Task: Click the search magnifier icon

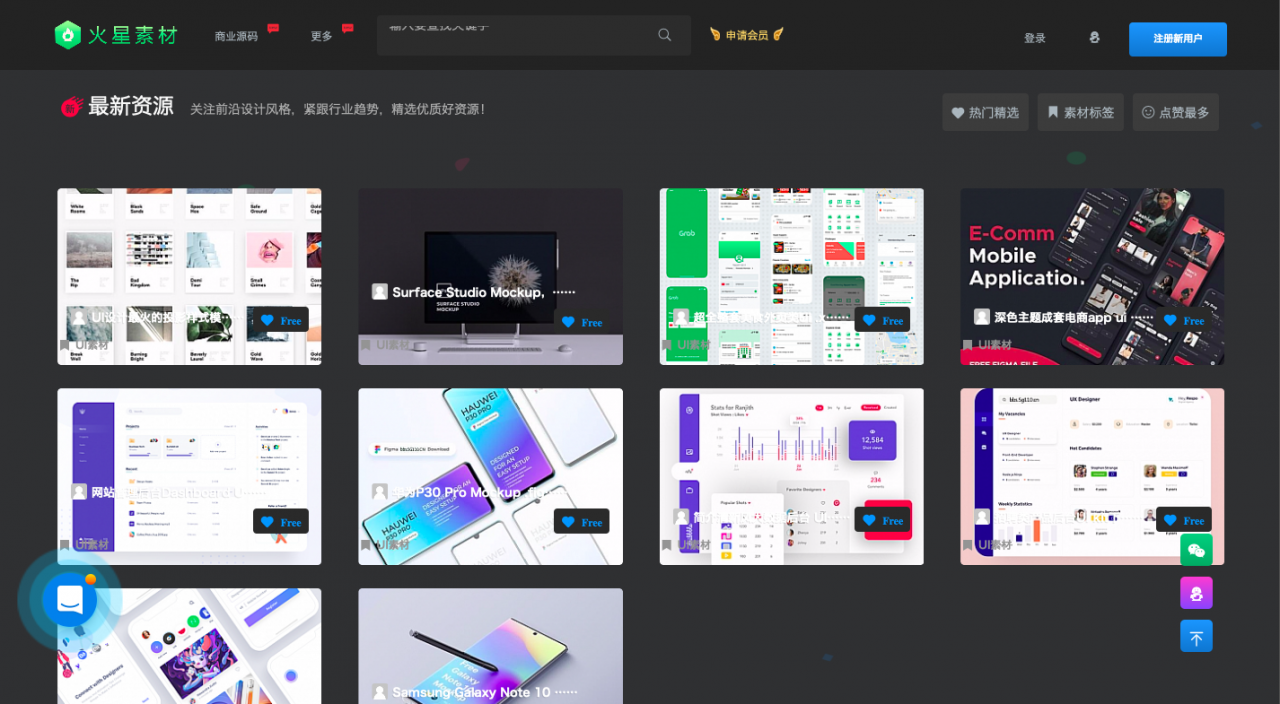Action: [x=664, y=34]
